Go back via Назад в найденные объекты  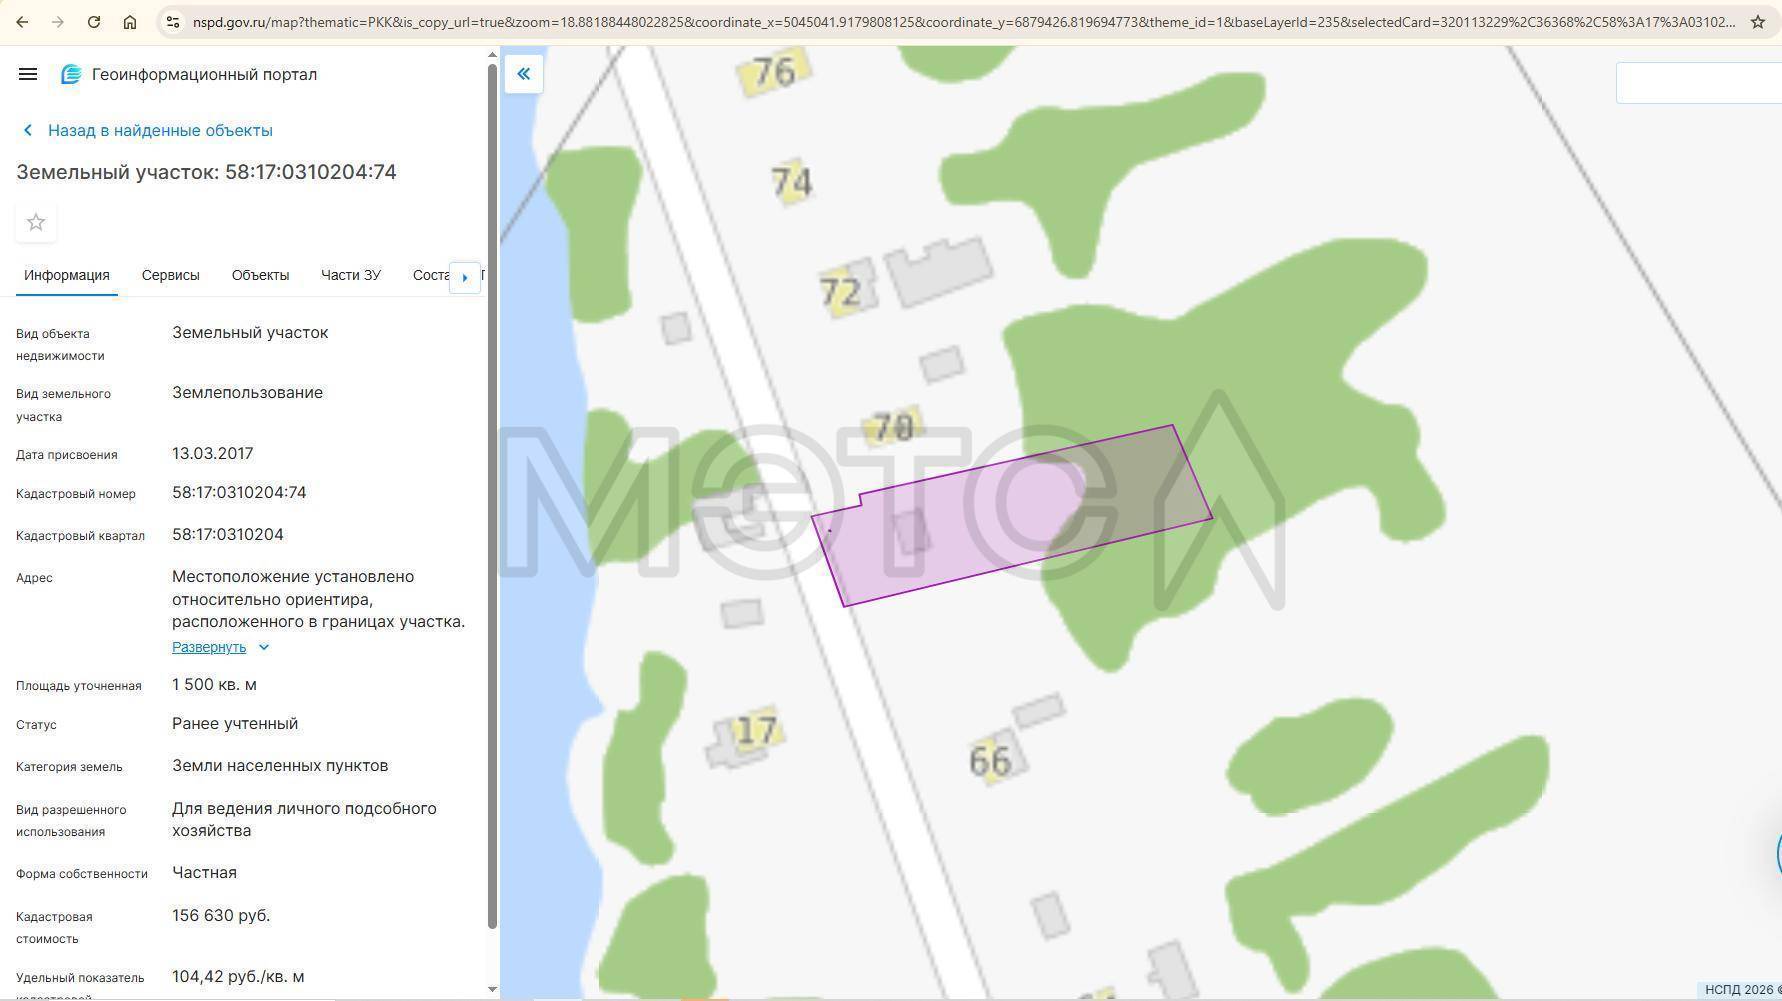point(160,130)
